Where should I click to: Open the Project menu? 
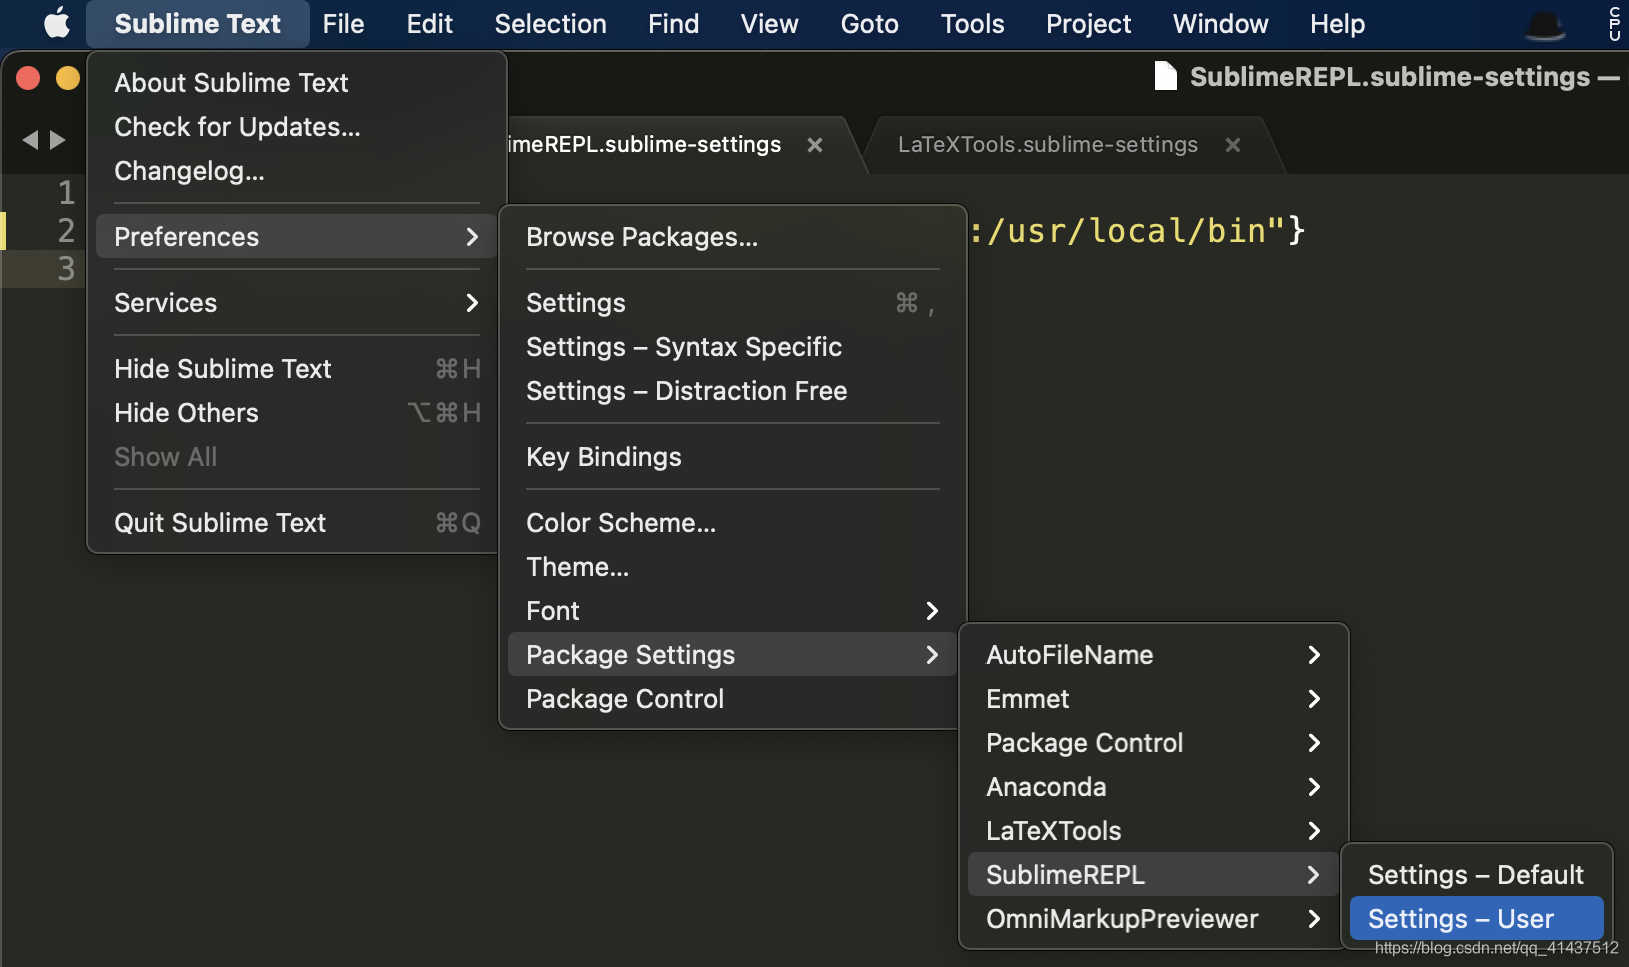(x=1088, y=24)
